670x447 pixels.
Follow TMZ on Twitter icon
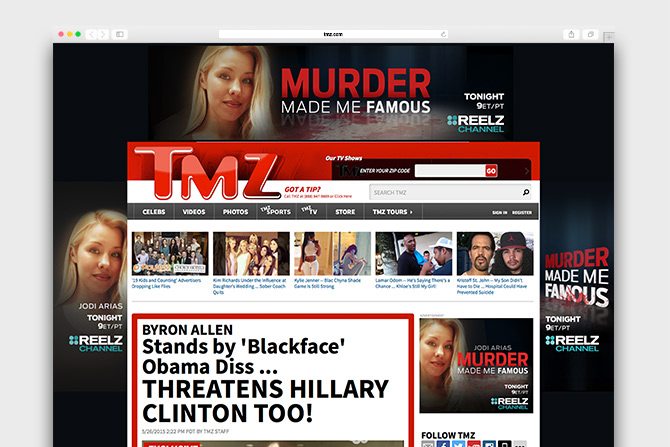click(x=458, y=444)
